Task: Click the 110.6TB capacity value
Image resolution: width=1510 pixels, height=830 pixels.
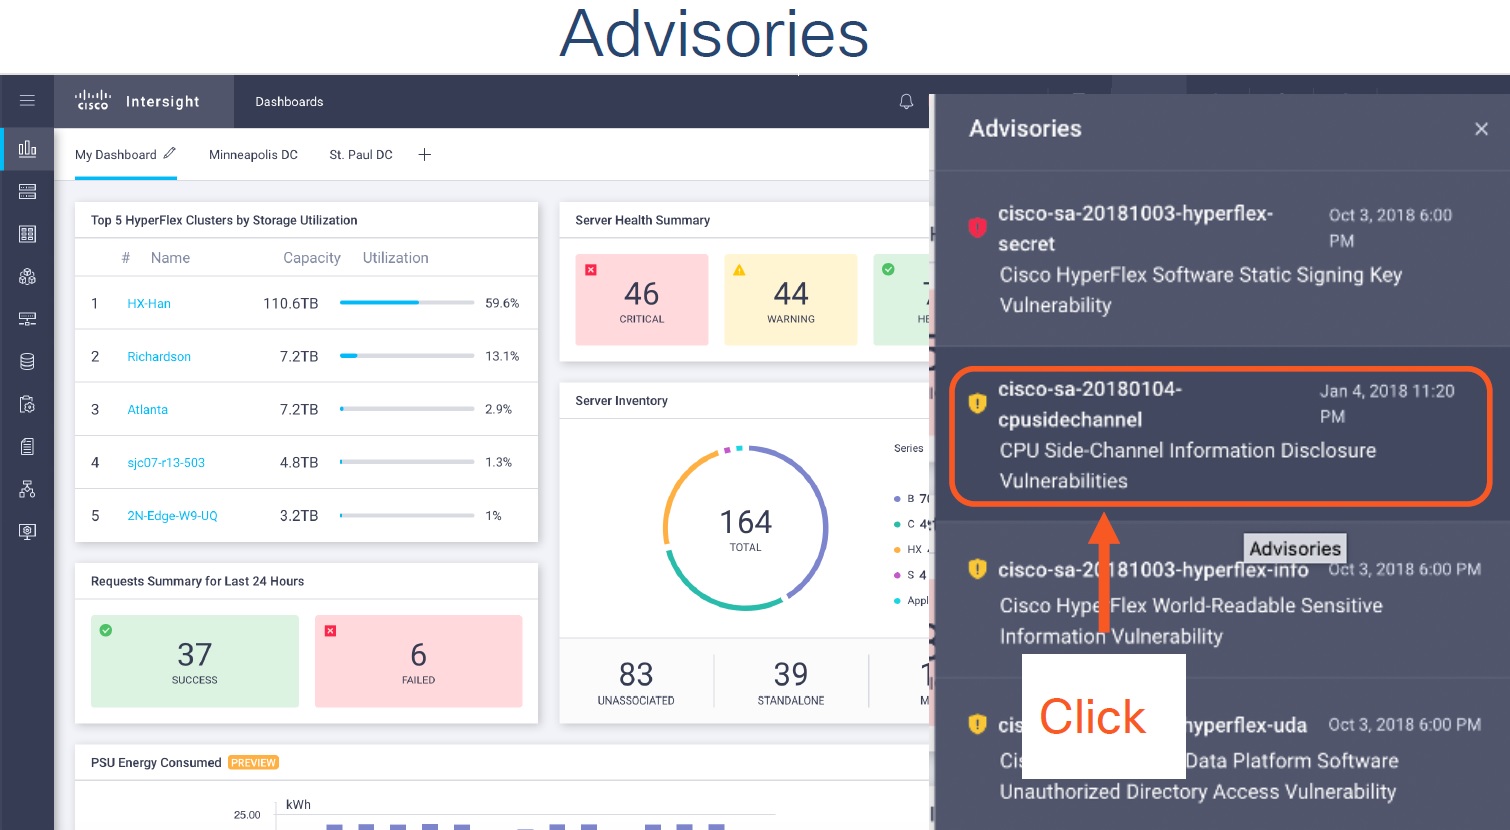Action: pyautogui.click(x=290, y=303)
